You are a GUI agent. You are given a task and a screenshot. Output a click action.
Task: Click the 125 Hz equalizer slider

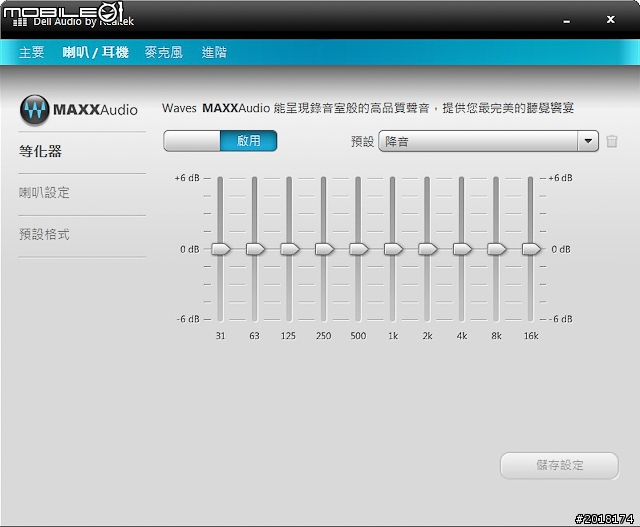pyautogui.click(x=290, y=249)
